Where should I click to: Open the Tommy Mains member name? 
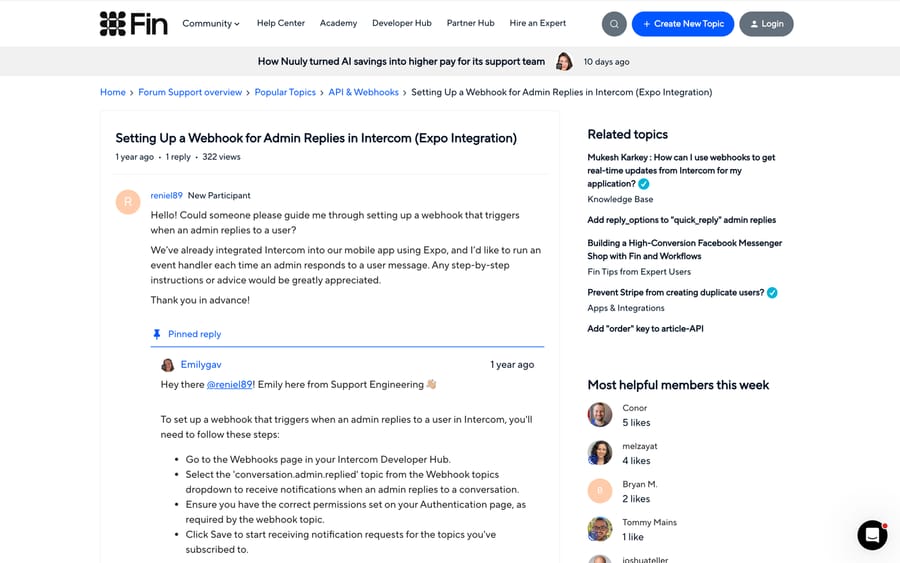tap(650, 523)
